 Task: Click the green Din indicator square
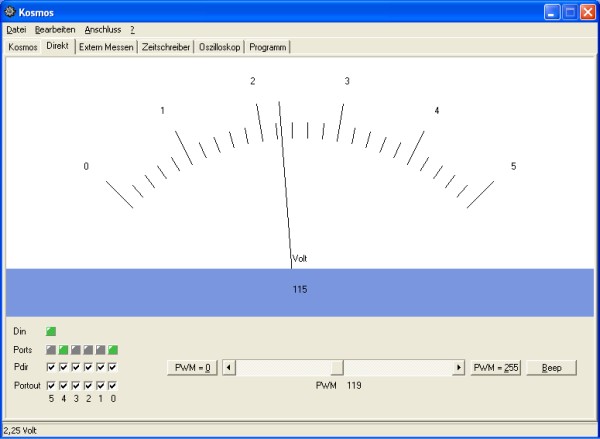pos(51,331)
